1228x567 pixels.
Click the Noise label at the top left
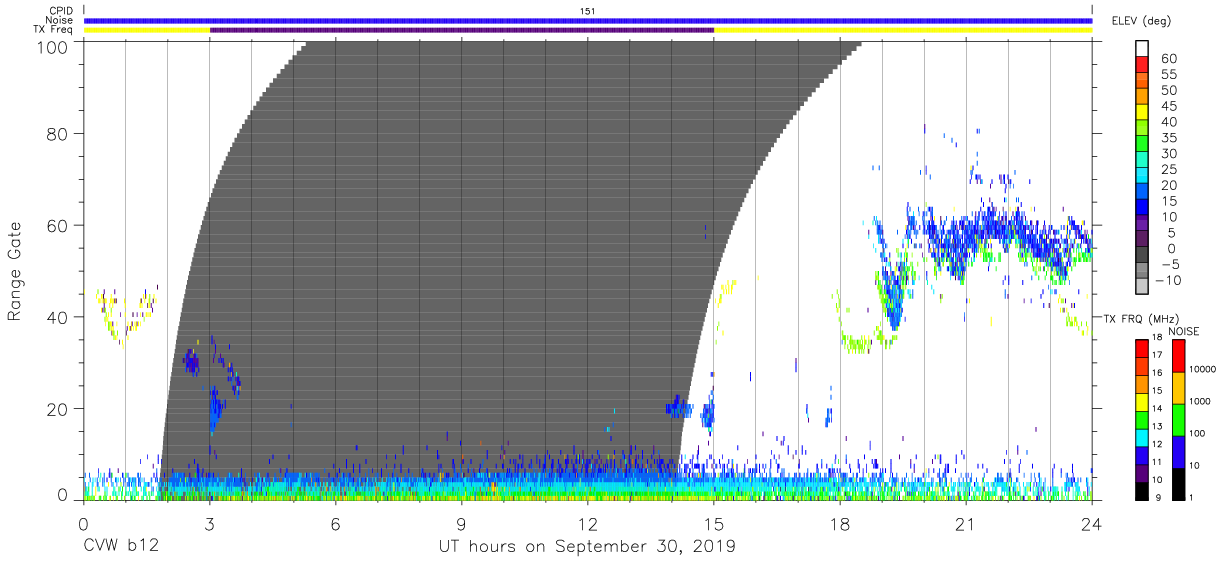60,20
